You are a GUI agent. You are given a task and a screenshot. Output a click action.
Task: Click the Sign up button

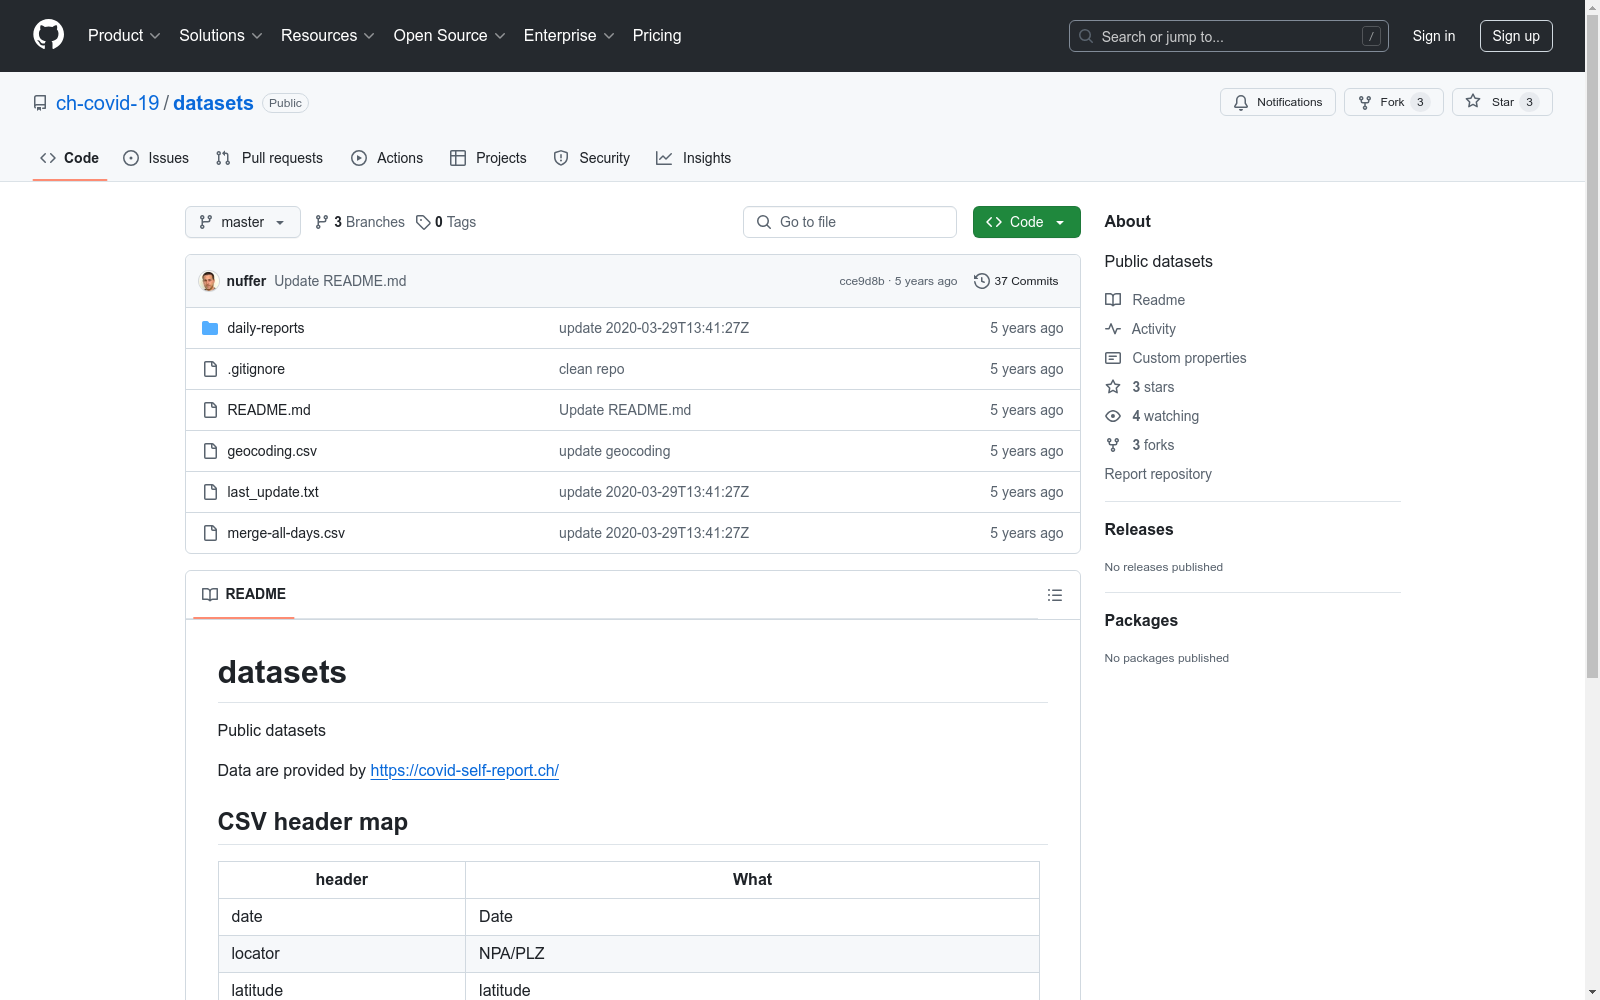click(x=1516, y=36)
